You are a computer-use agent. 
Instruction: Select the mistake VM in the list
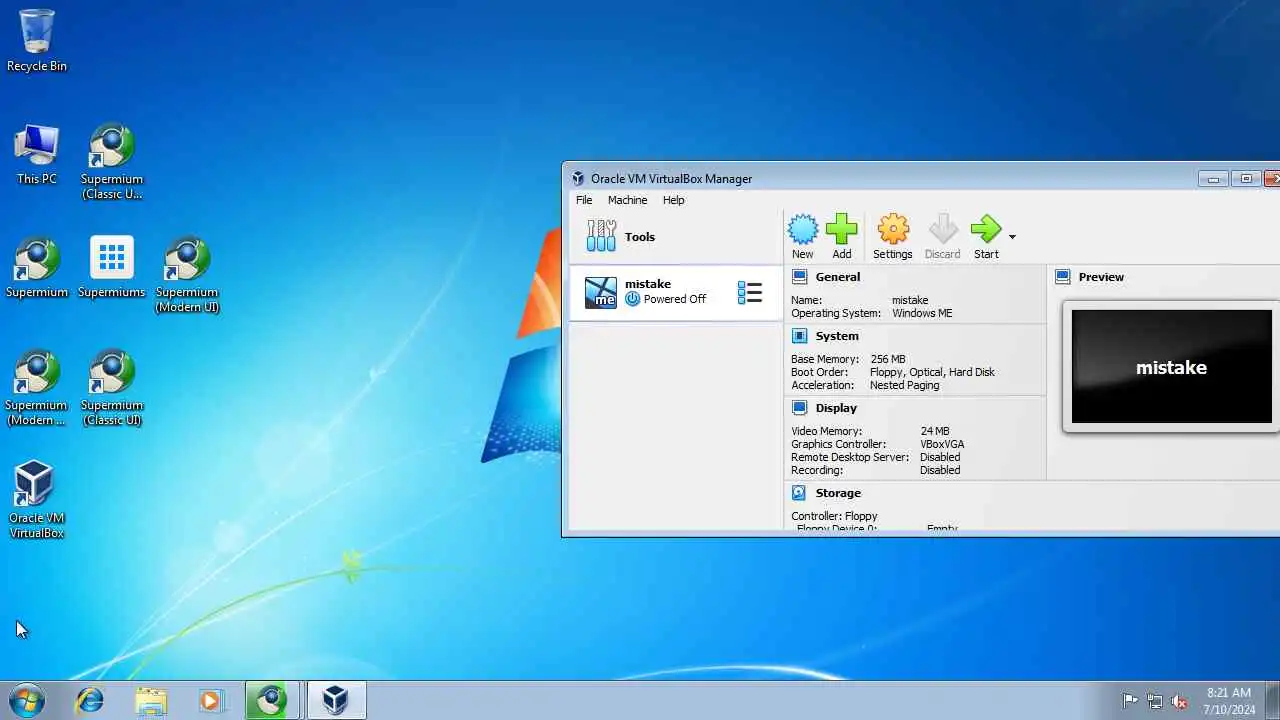click(x=675, y=292)
